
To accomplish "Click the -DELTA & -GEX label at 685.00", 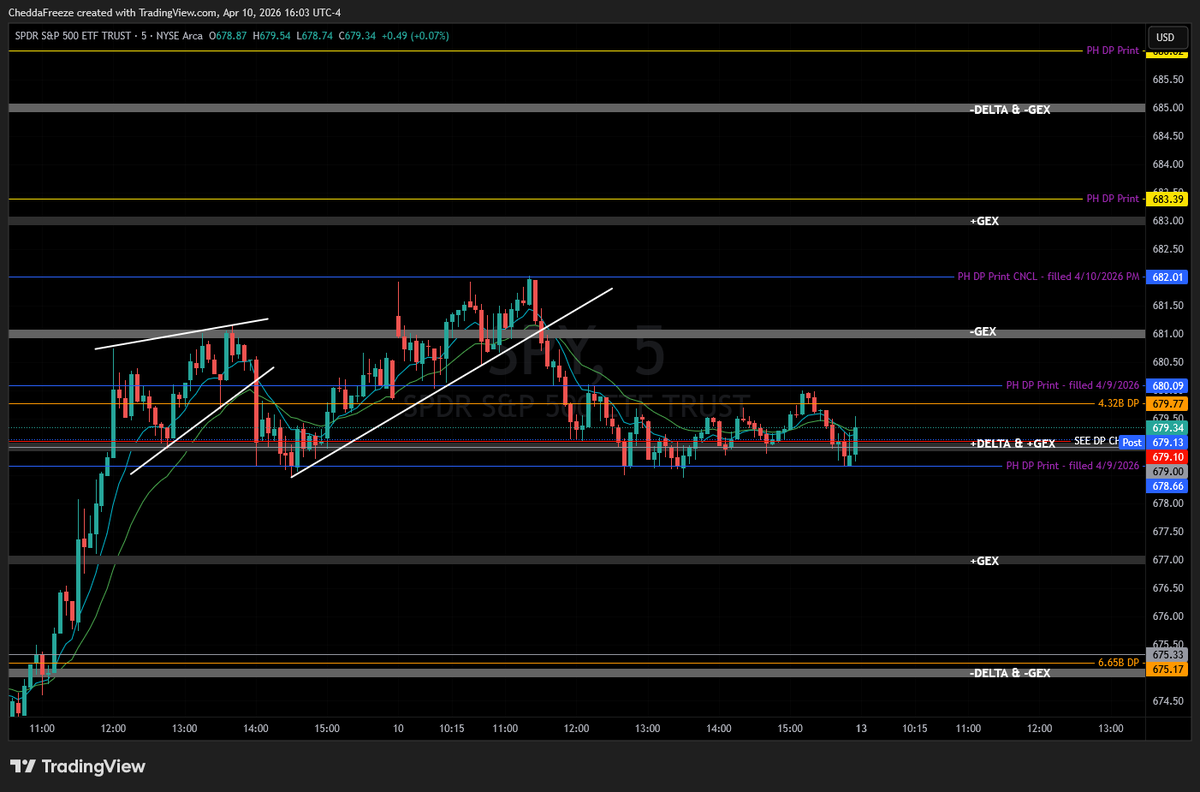I will [1010, 109].
